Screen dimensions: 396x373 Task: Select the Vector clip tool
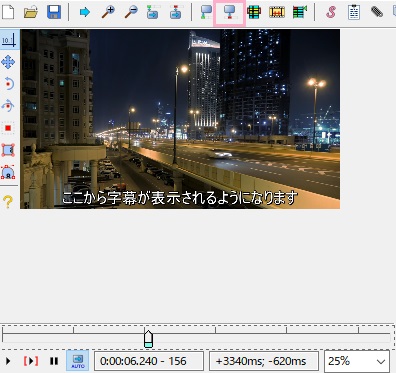tap(8, 172)
